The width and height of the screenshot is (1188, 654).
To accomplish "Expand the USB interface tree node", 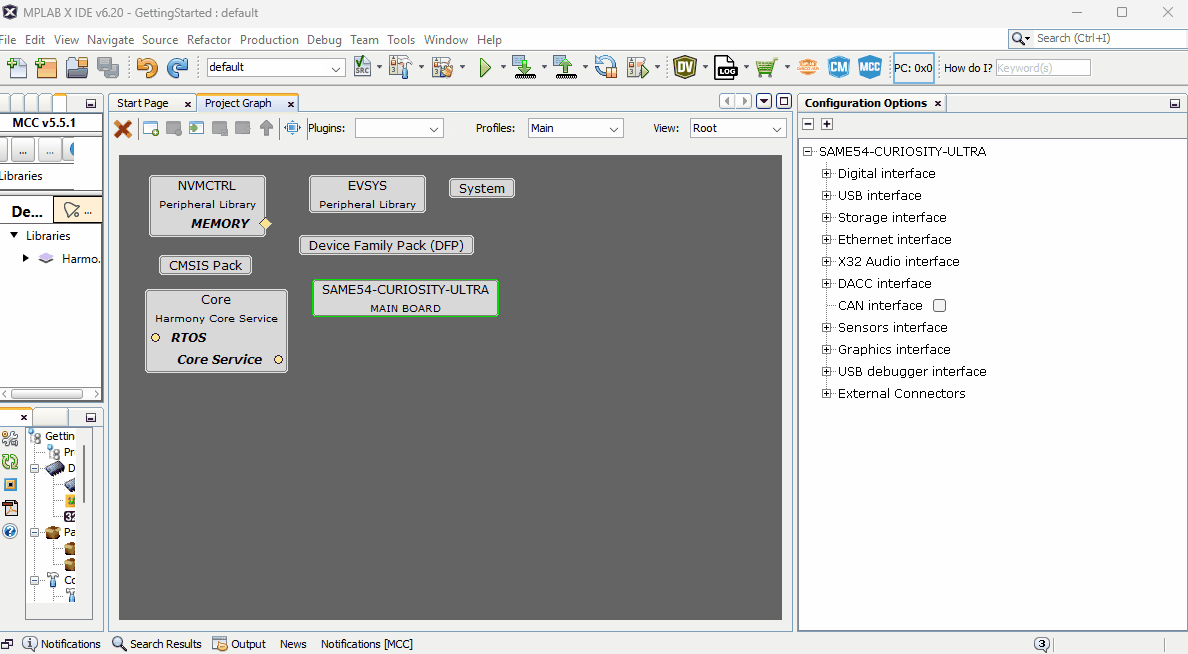I will tap(827, 196).
